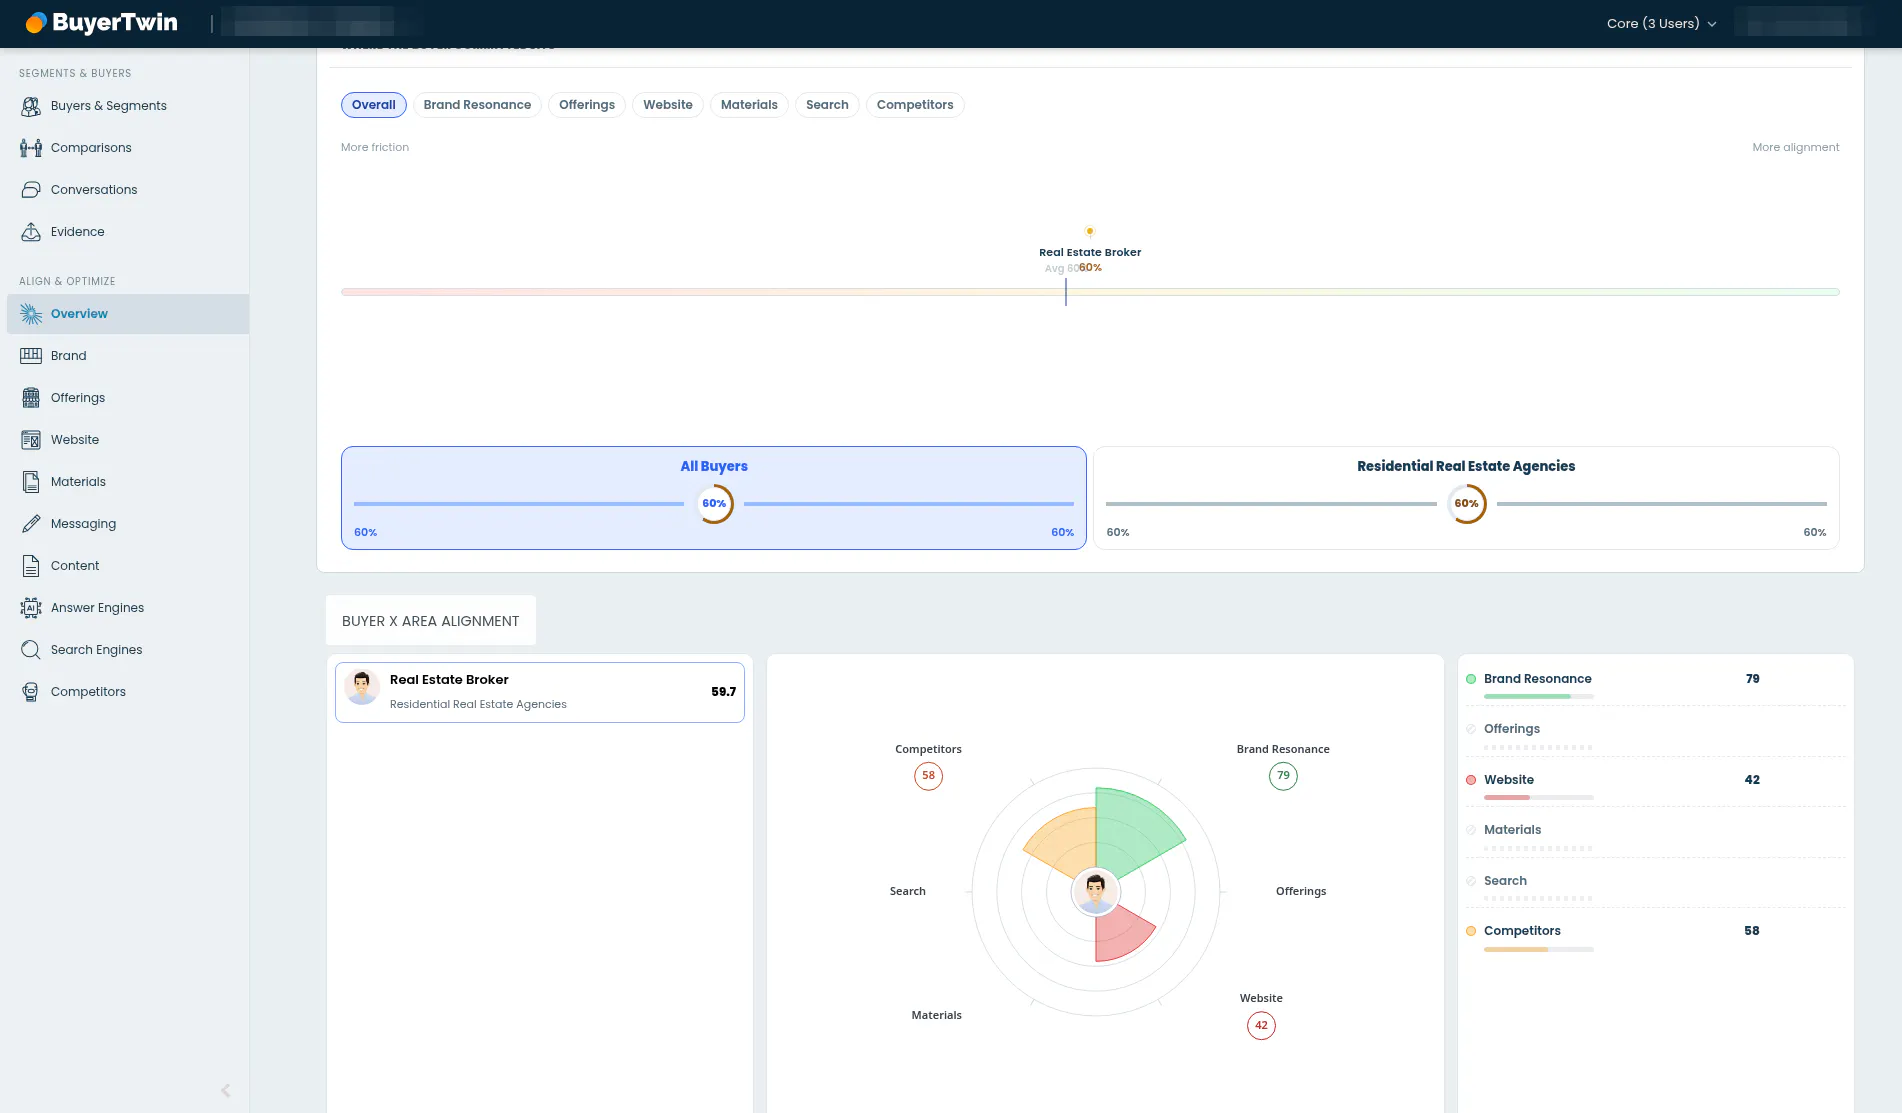Select the Website filter tab
The width and height of the screenshot is (1902, 1113).
(x=668, y=105)
